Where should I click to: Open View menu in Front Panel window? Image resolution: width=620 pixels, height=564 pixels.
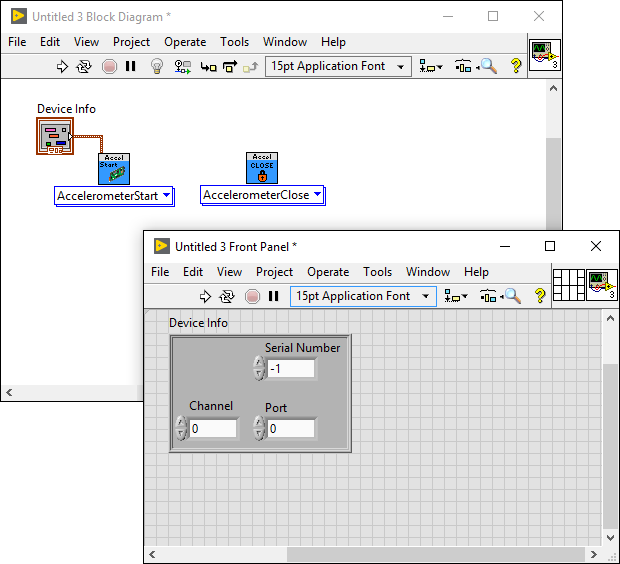click(x=229, y=272)
